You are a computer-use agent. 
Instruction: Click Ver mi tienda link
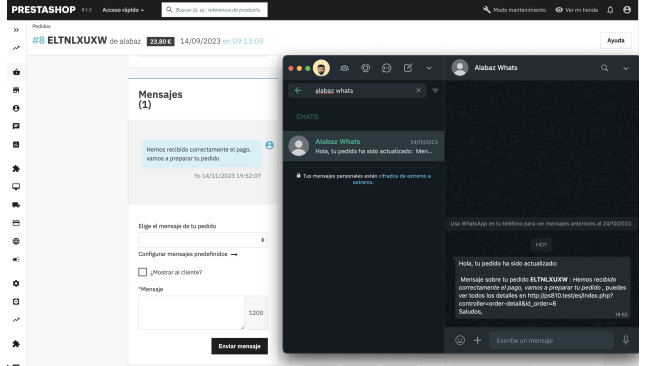(x=576, y=10)
